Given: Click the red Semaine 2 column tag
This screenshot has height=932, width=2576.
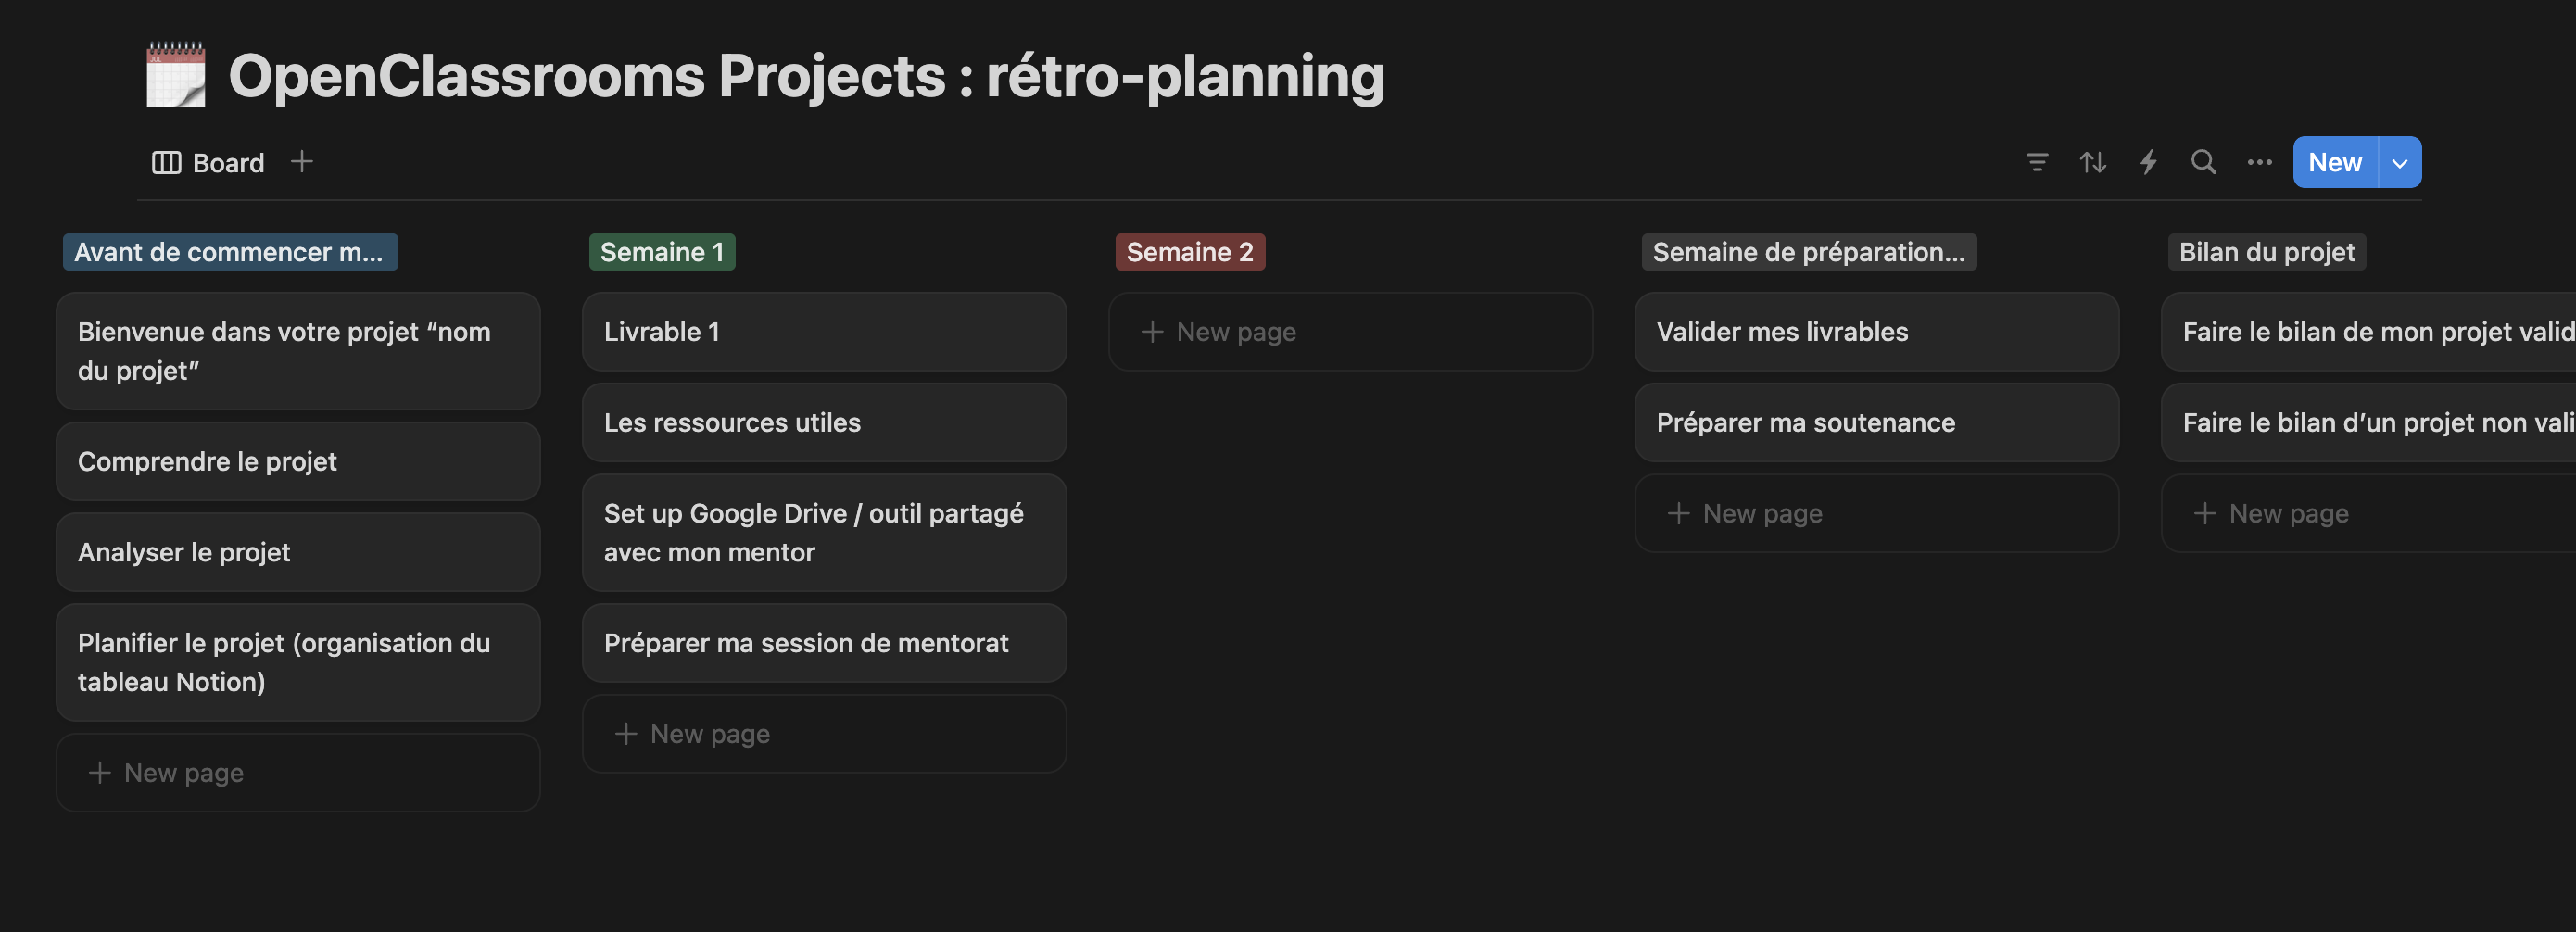Looking at the screenshot, I should (x=1189, y=252).
